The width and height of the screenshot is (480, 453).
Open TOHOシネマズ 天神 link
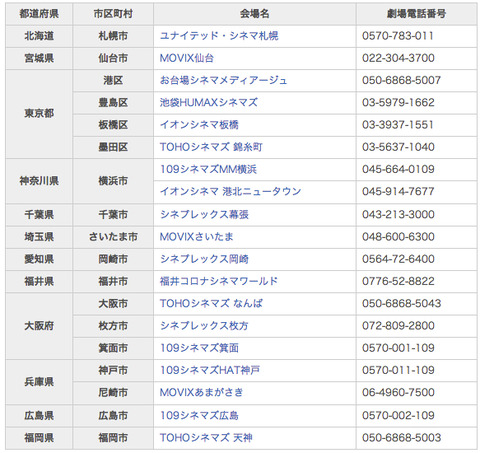pyautogui.click(x=206, y=438)
